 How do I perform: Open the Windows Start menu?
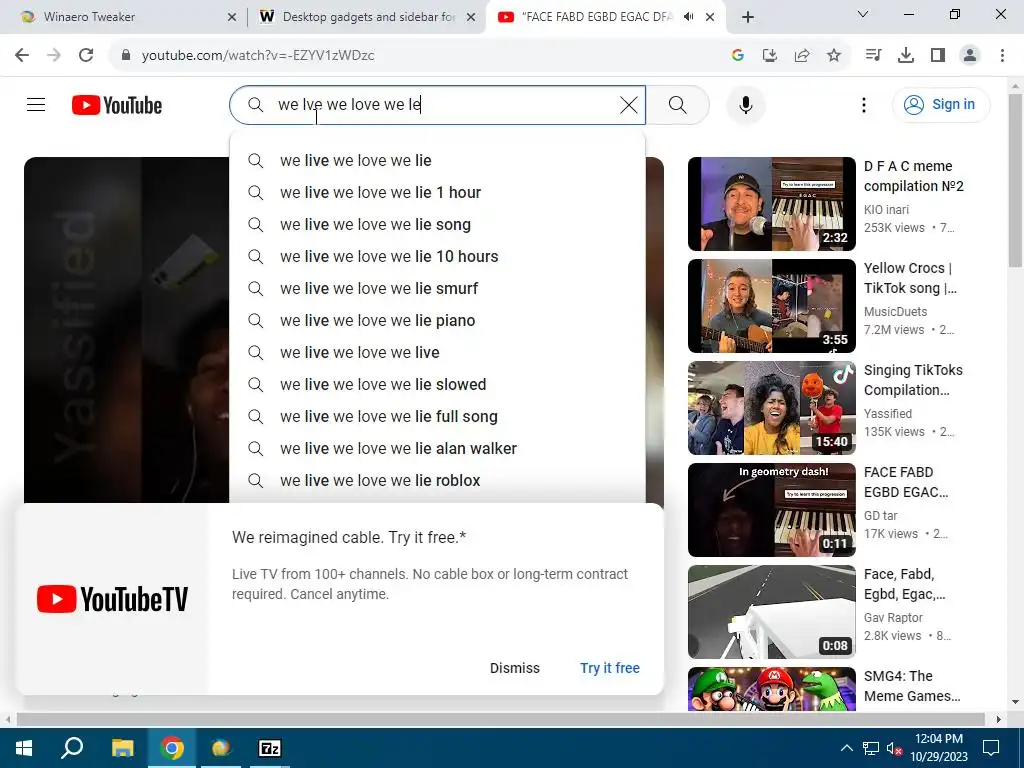24,748
